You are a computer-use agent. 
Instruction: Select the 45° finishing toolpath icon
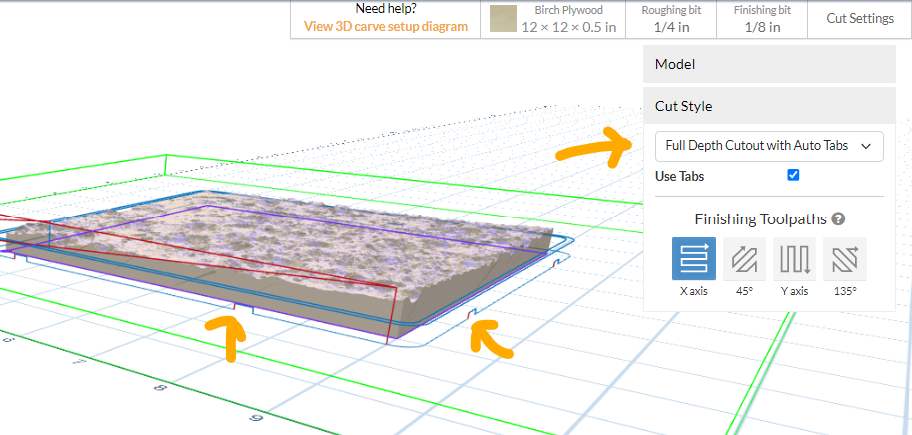click(744, 259)
